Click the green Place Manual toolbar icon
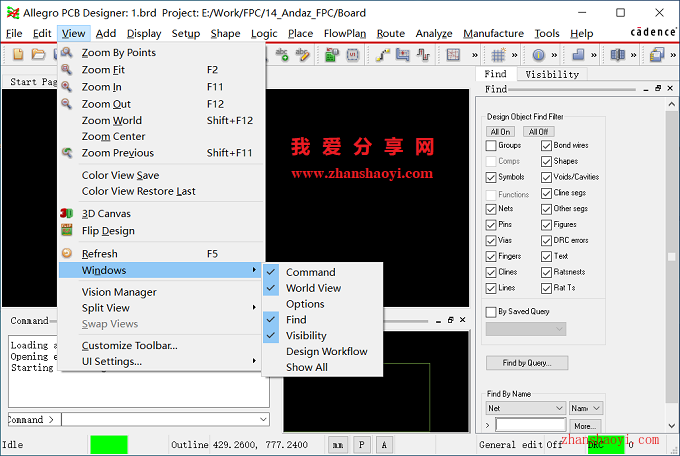Screen dimensions: 680x456 click(x=332, y=55)
